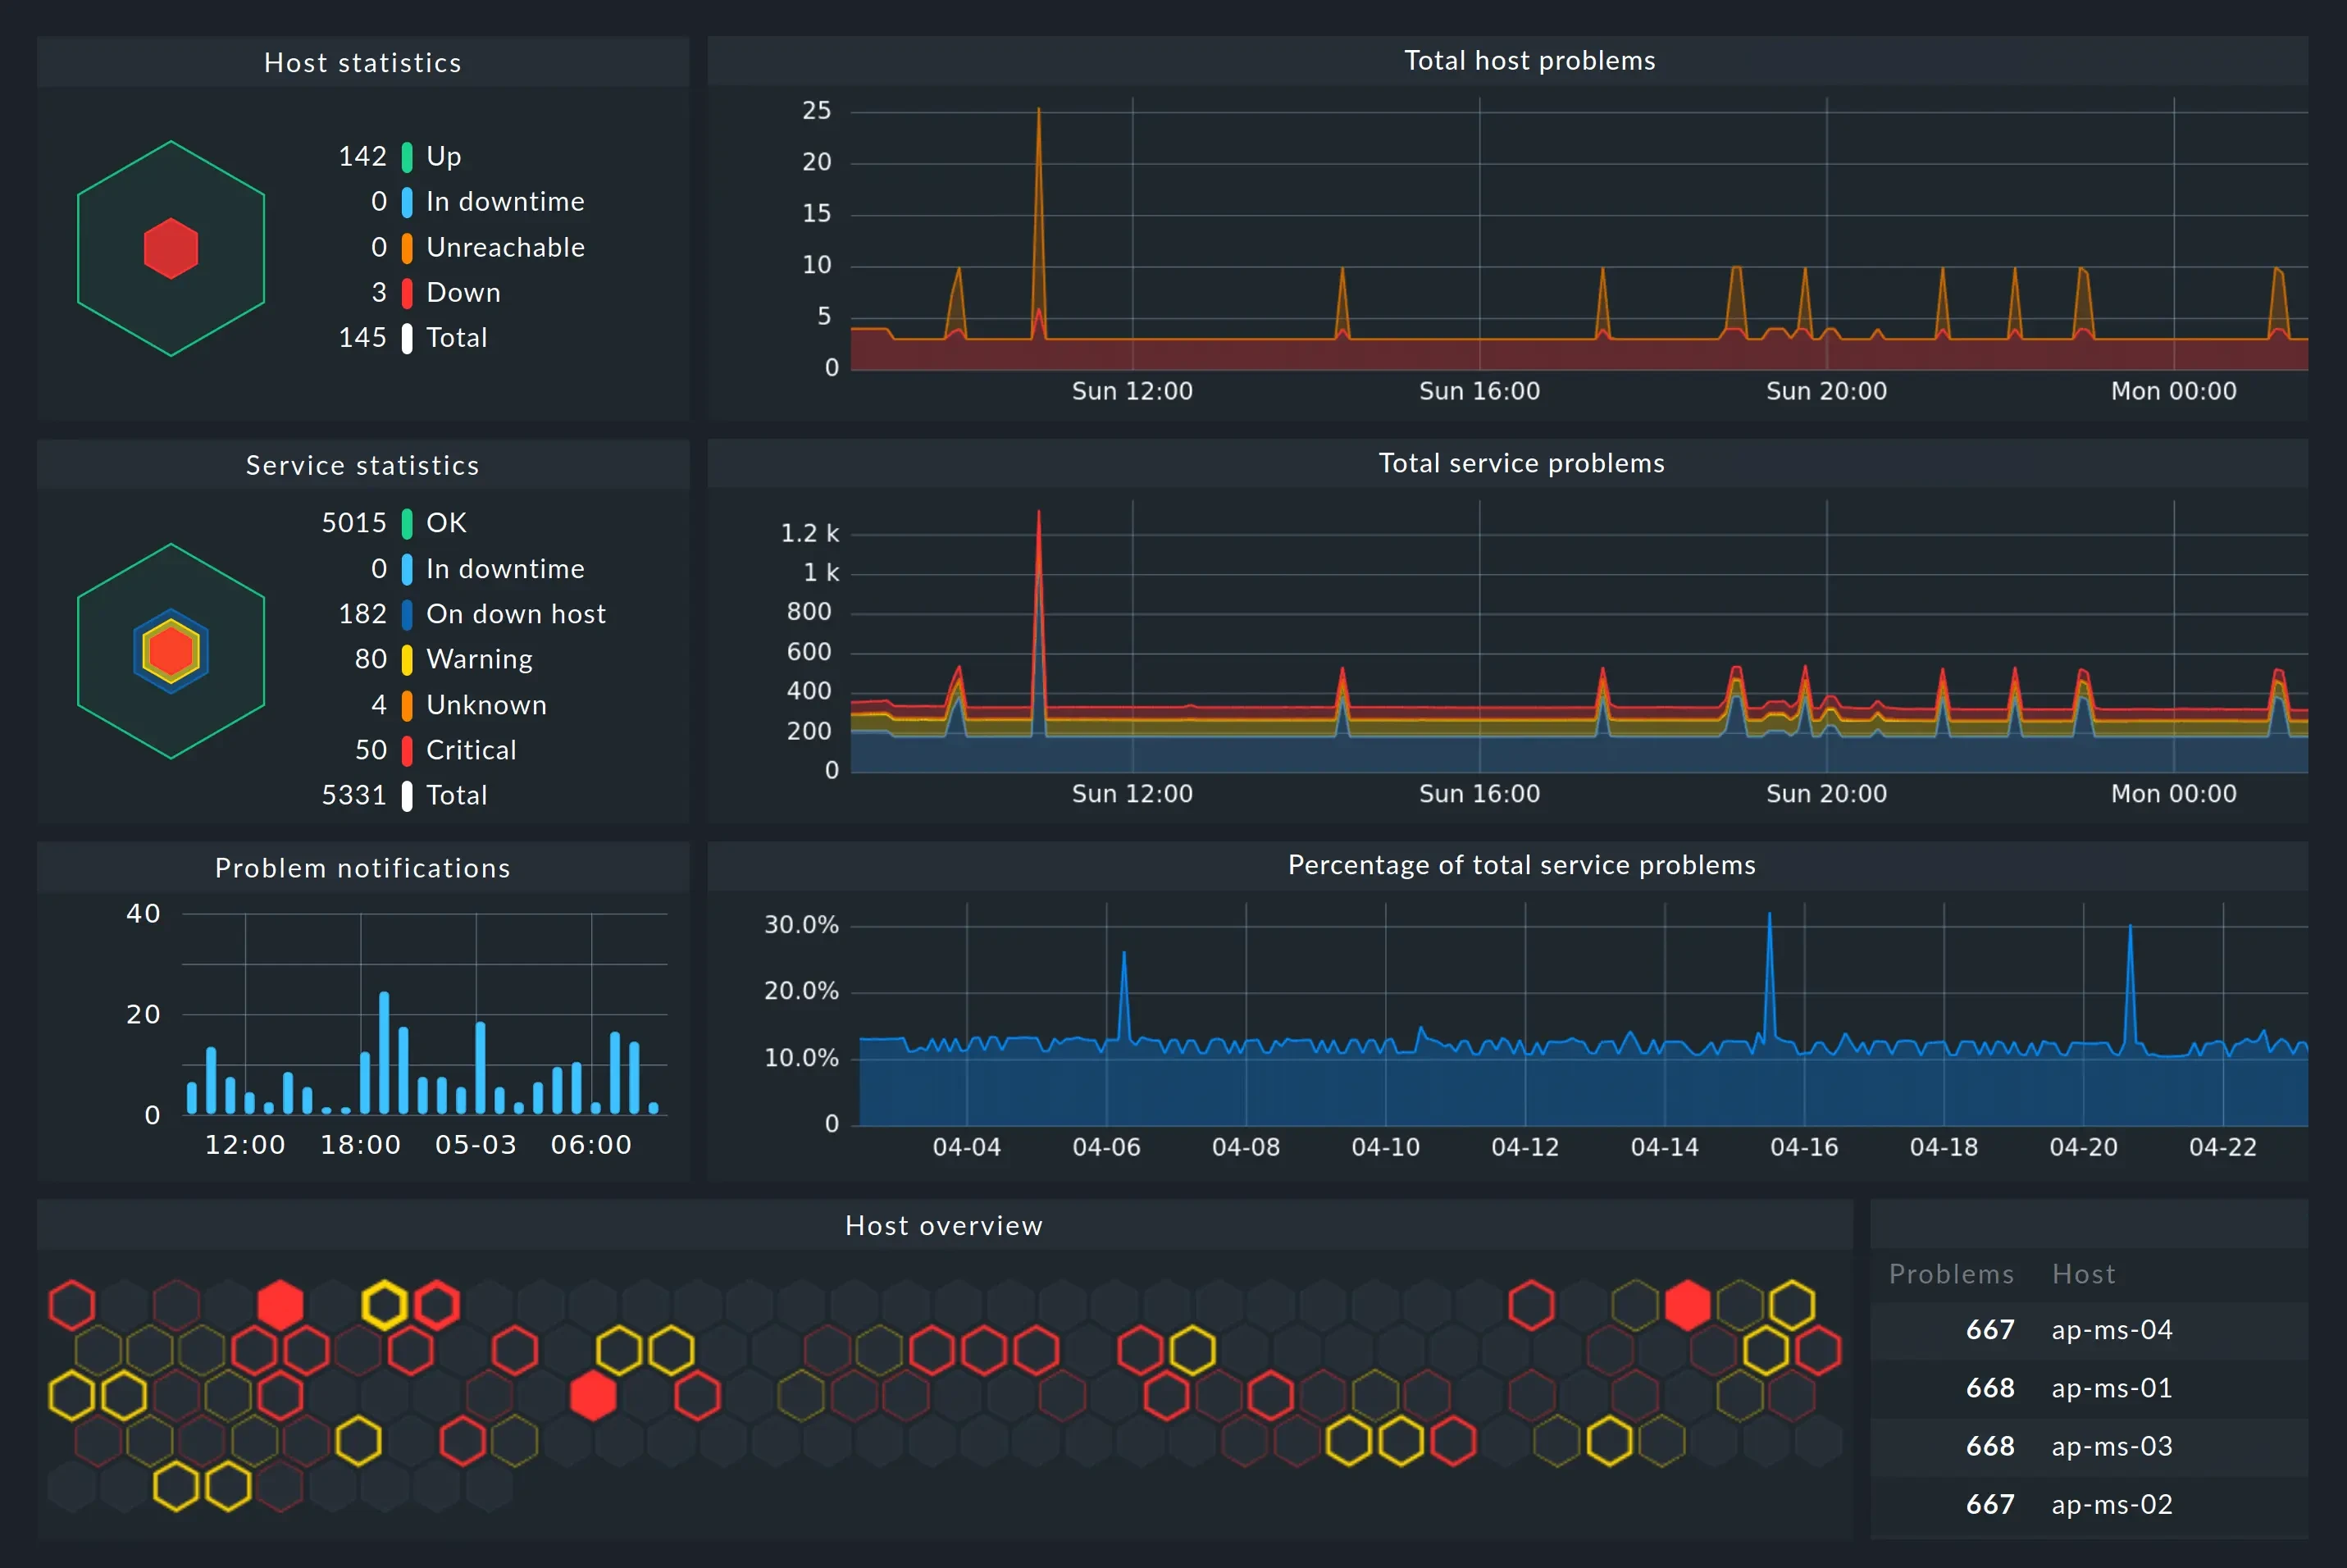Viewport: 2347px width, 1568px height.
Task: Click the green Up status color marker
Action: pos(407,157)
